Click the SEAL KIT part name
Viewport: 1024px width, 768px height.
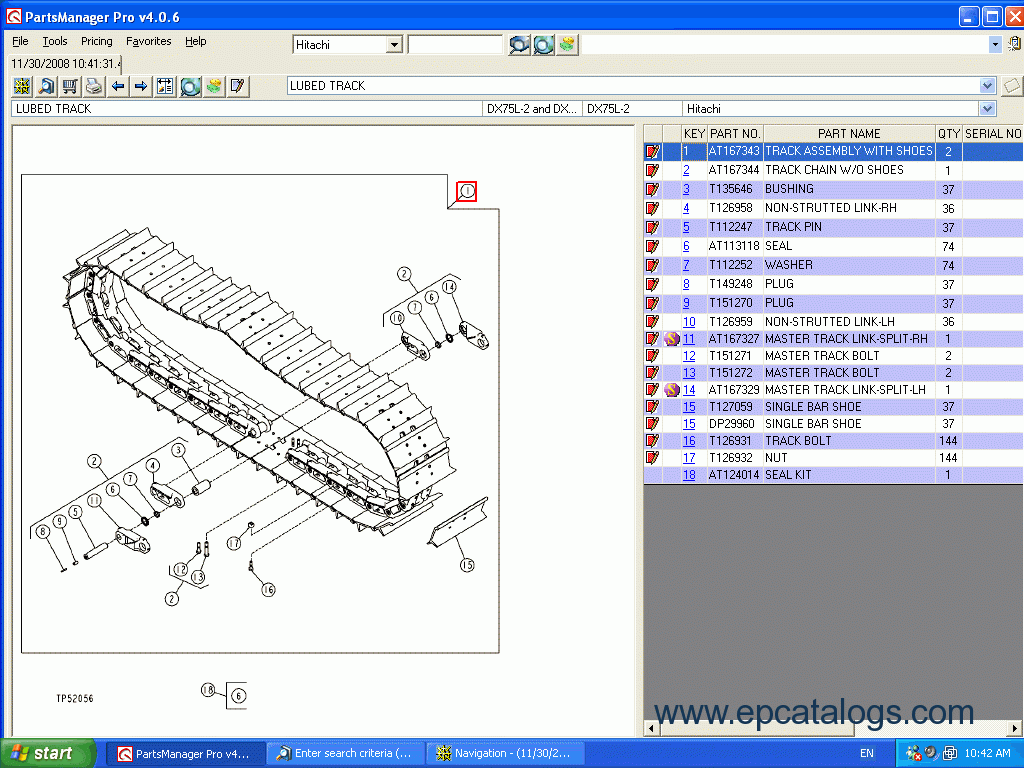[x=788, y=475]
